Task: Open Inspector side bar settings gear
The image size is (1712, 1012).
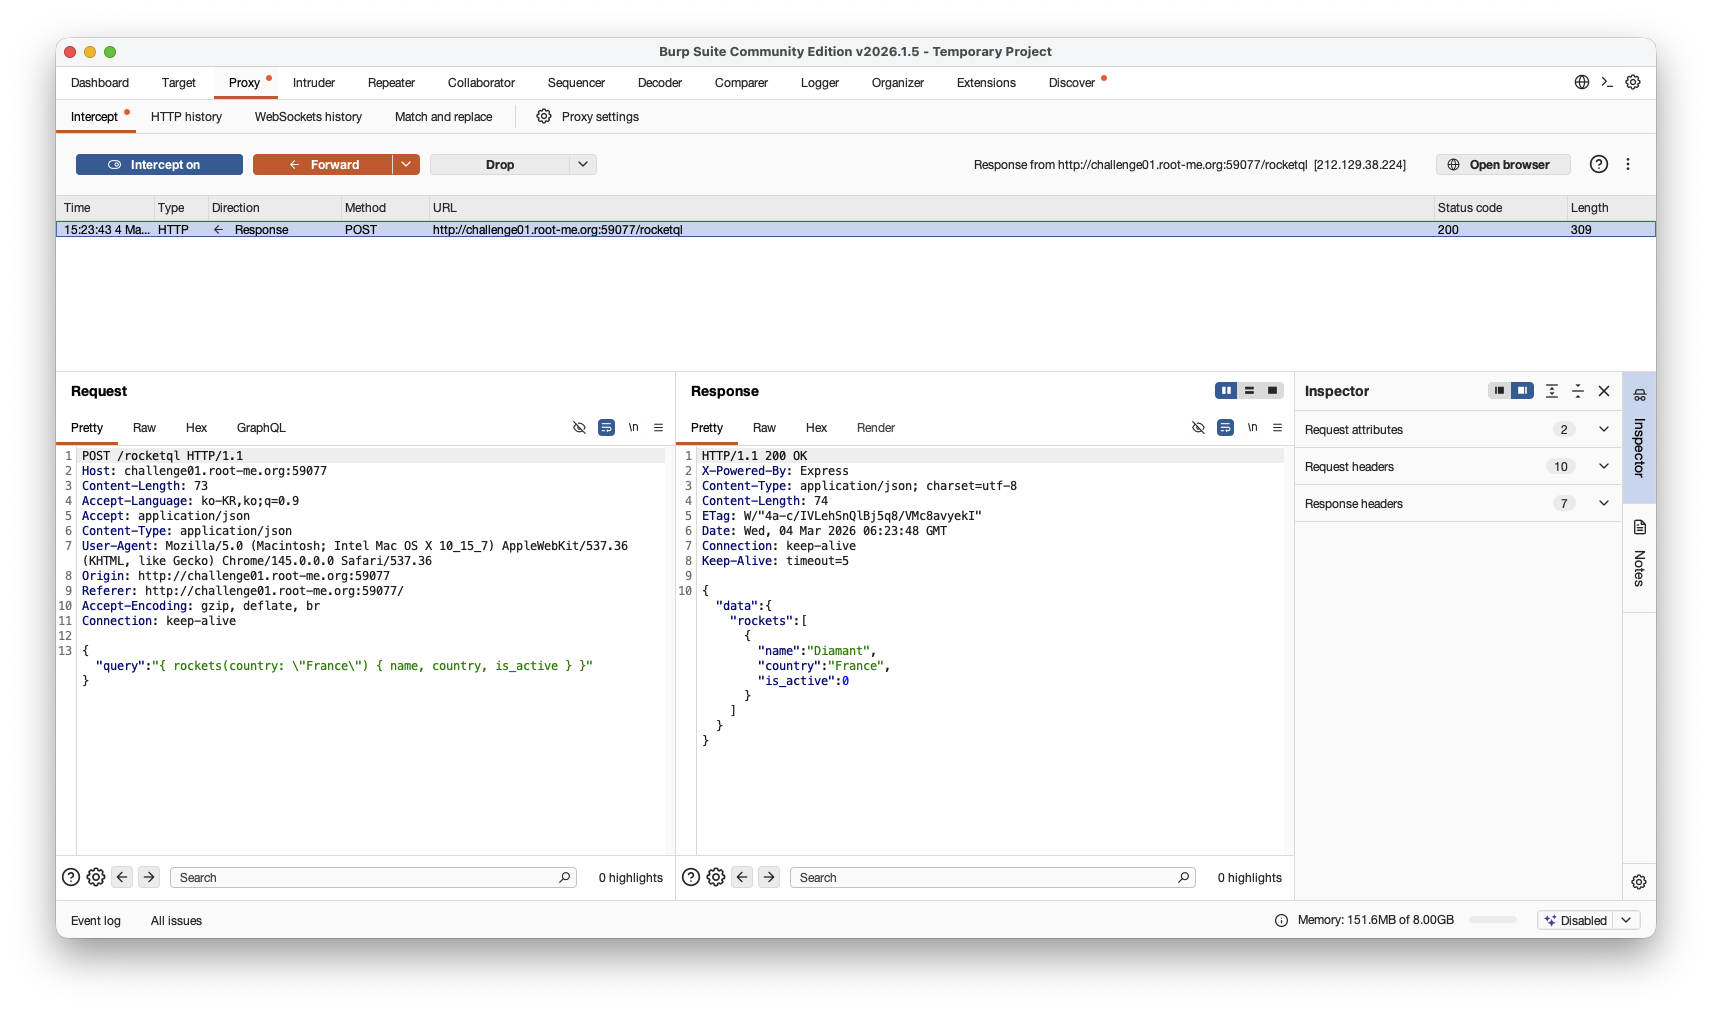Action: [1639, 882]
